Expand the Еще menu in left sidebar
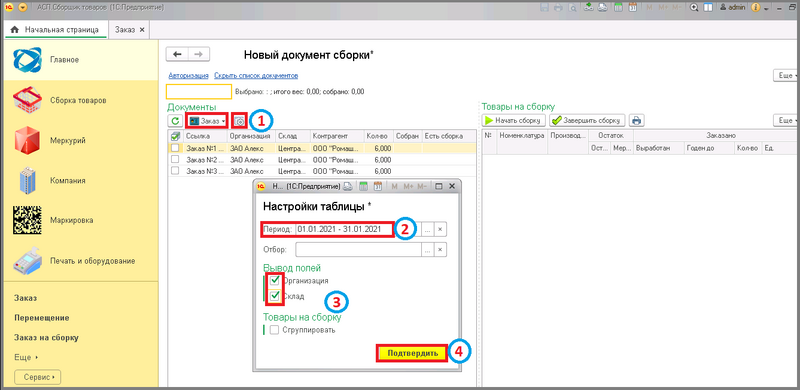 [26, 357]
